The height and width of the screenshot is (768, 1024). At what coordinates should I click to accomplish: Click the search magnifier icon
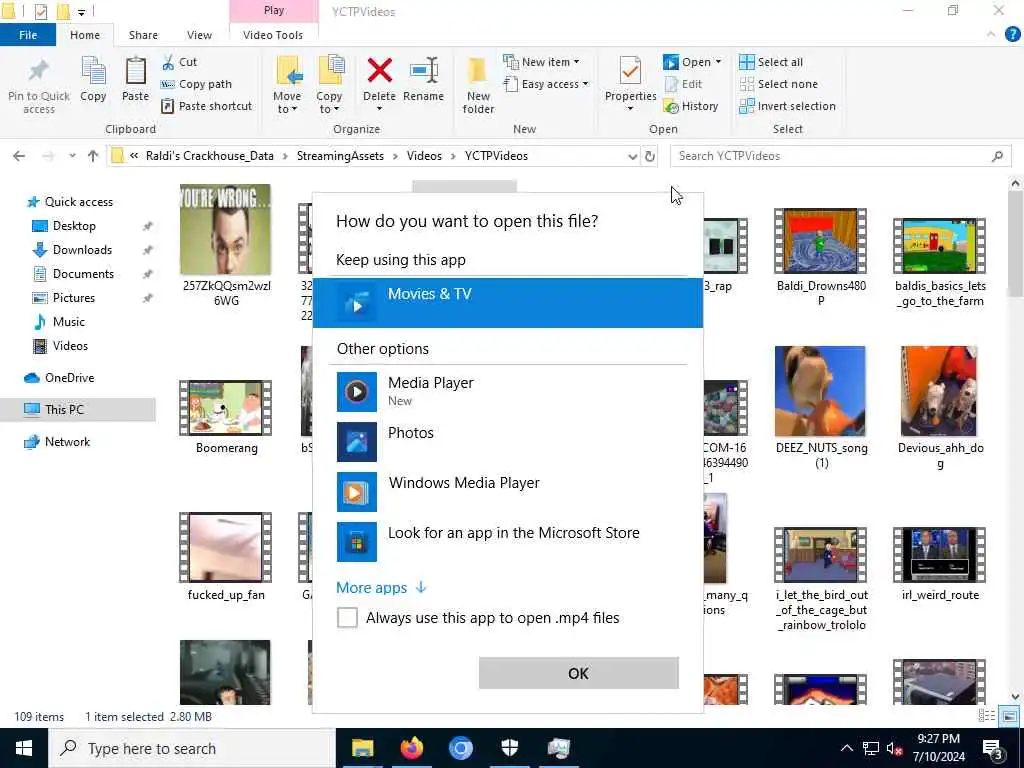tap(997, 156)
